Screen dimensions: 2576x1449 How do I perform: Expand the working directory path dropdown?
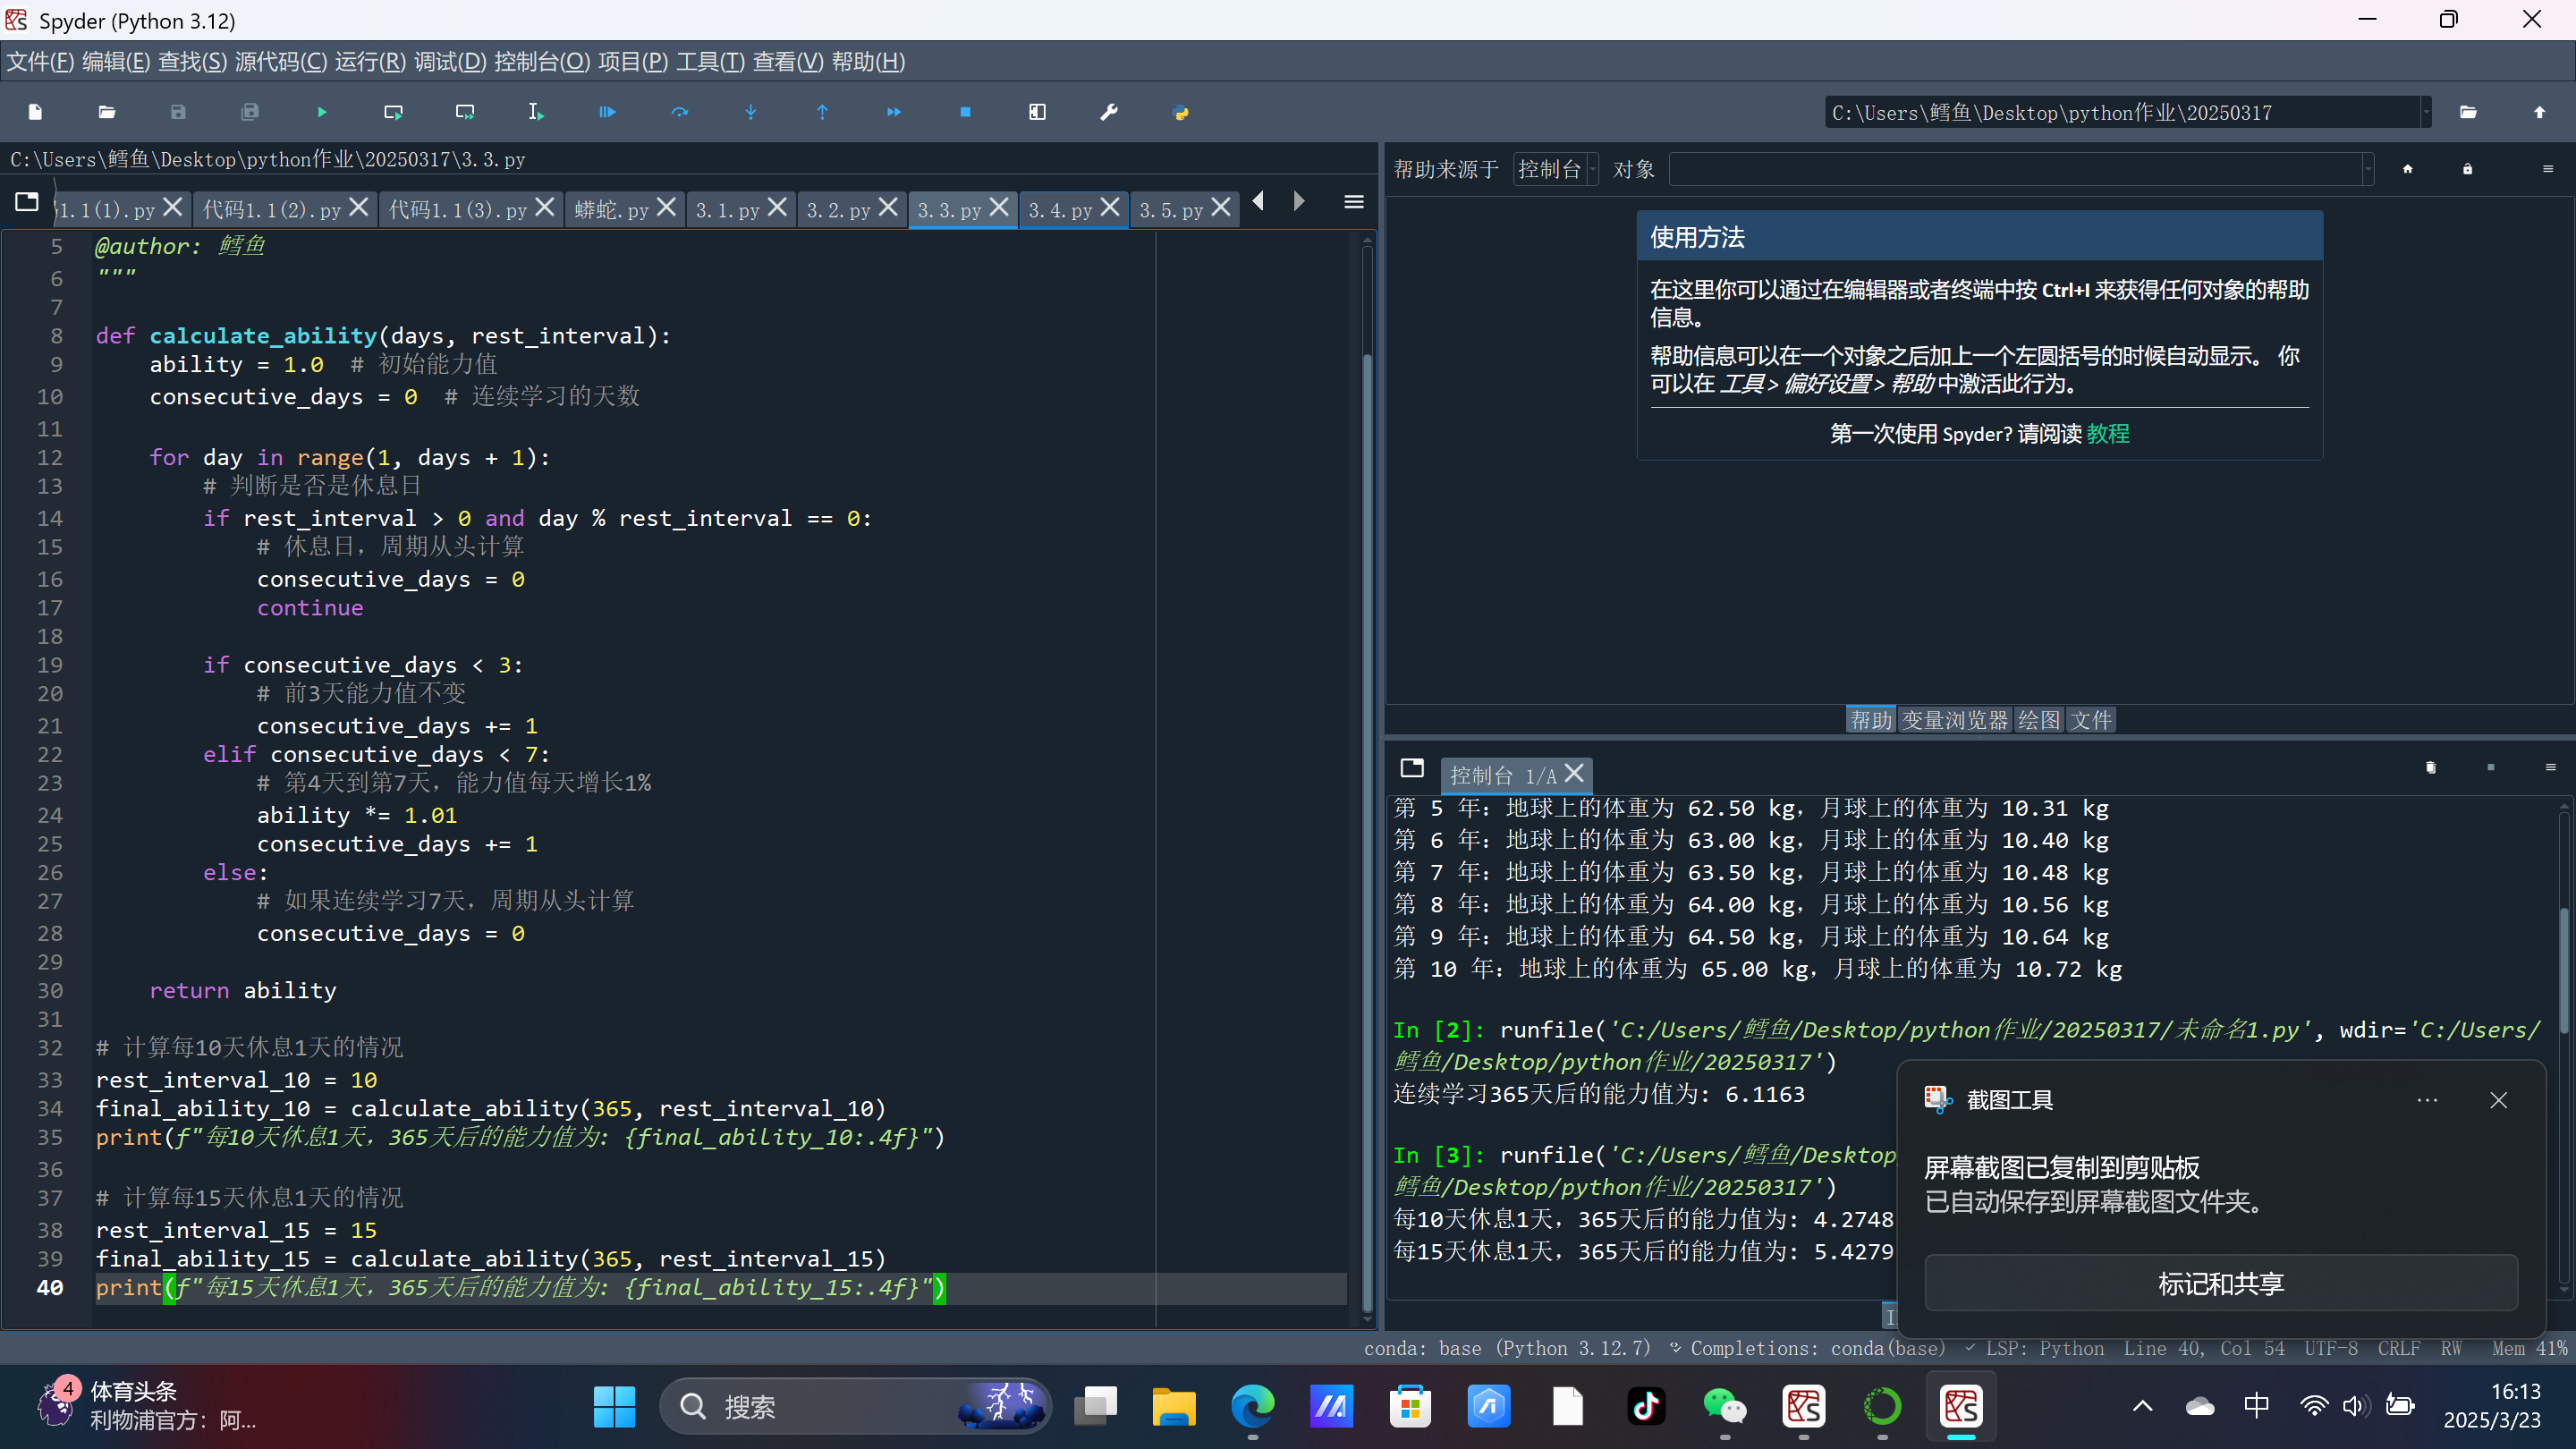point(2425,113)
